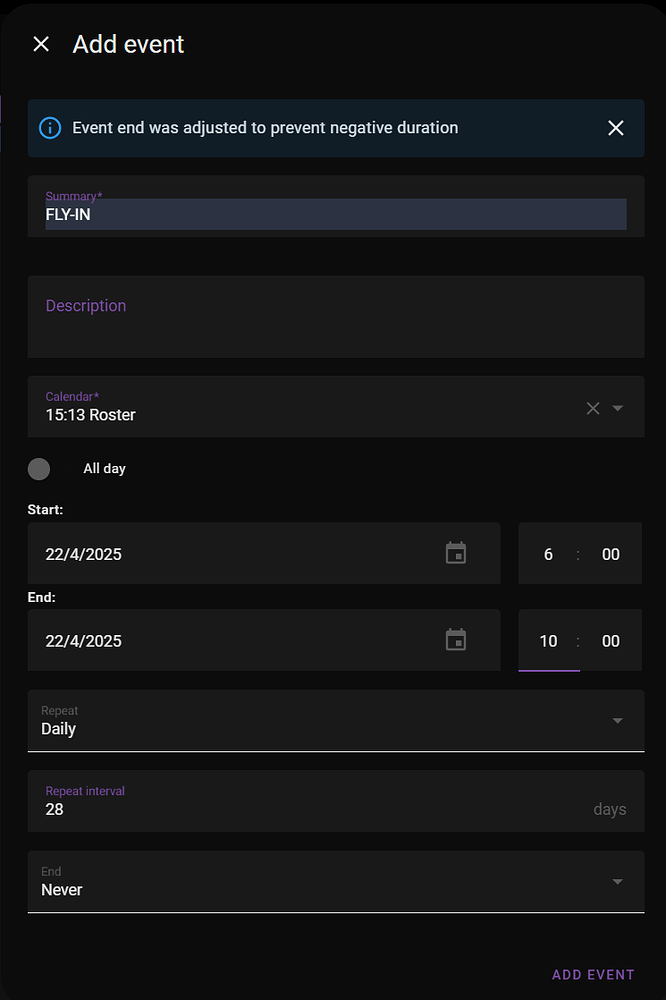Click the start date text field
Viewport: 666px width, 1000px height.
pos(230,554)
